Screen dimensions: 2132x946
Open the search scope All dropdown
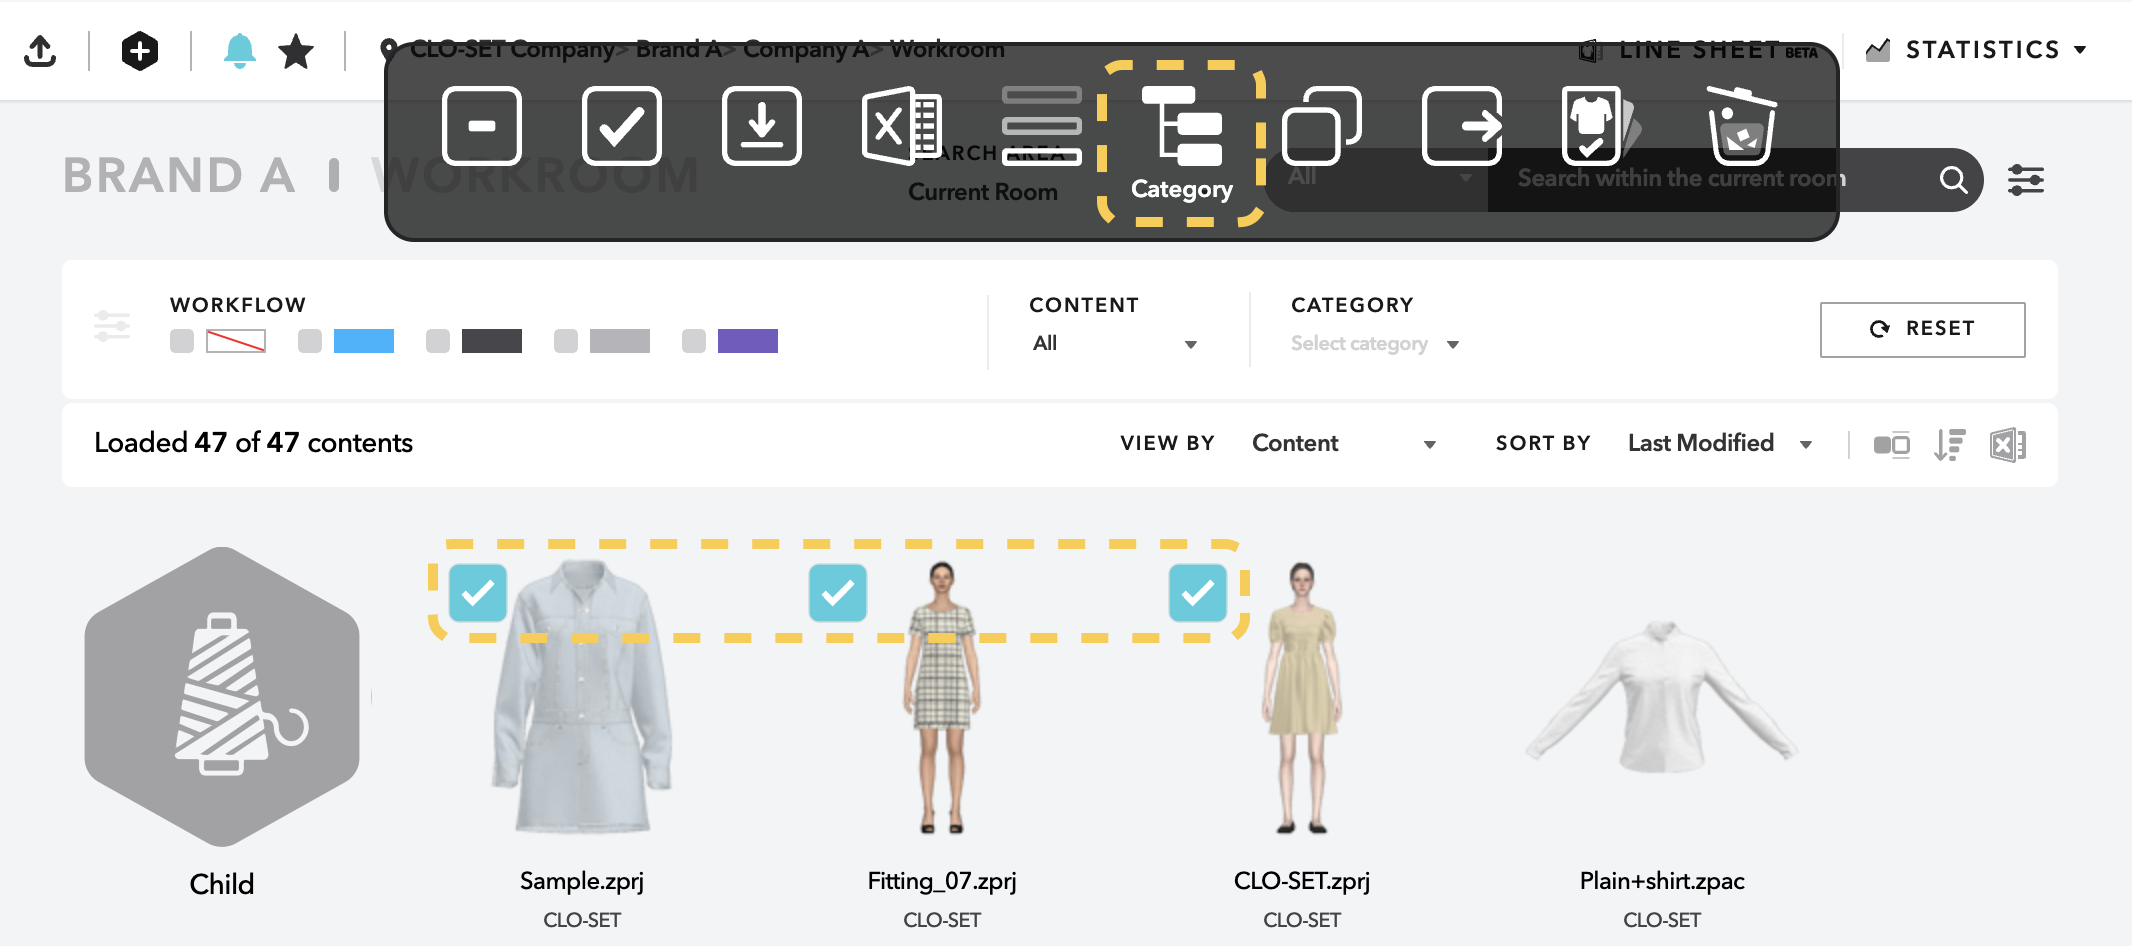[x=1378, y=178]
